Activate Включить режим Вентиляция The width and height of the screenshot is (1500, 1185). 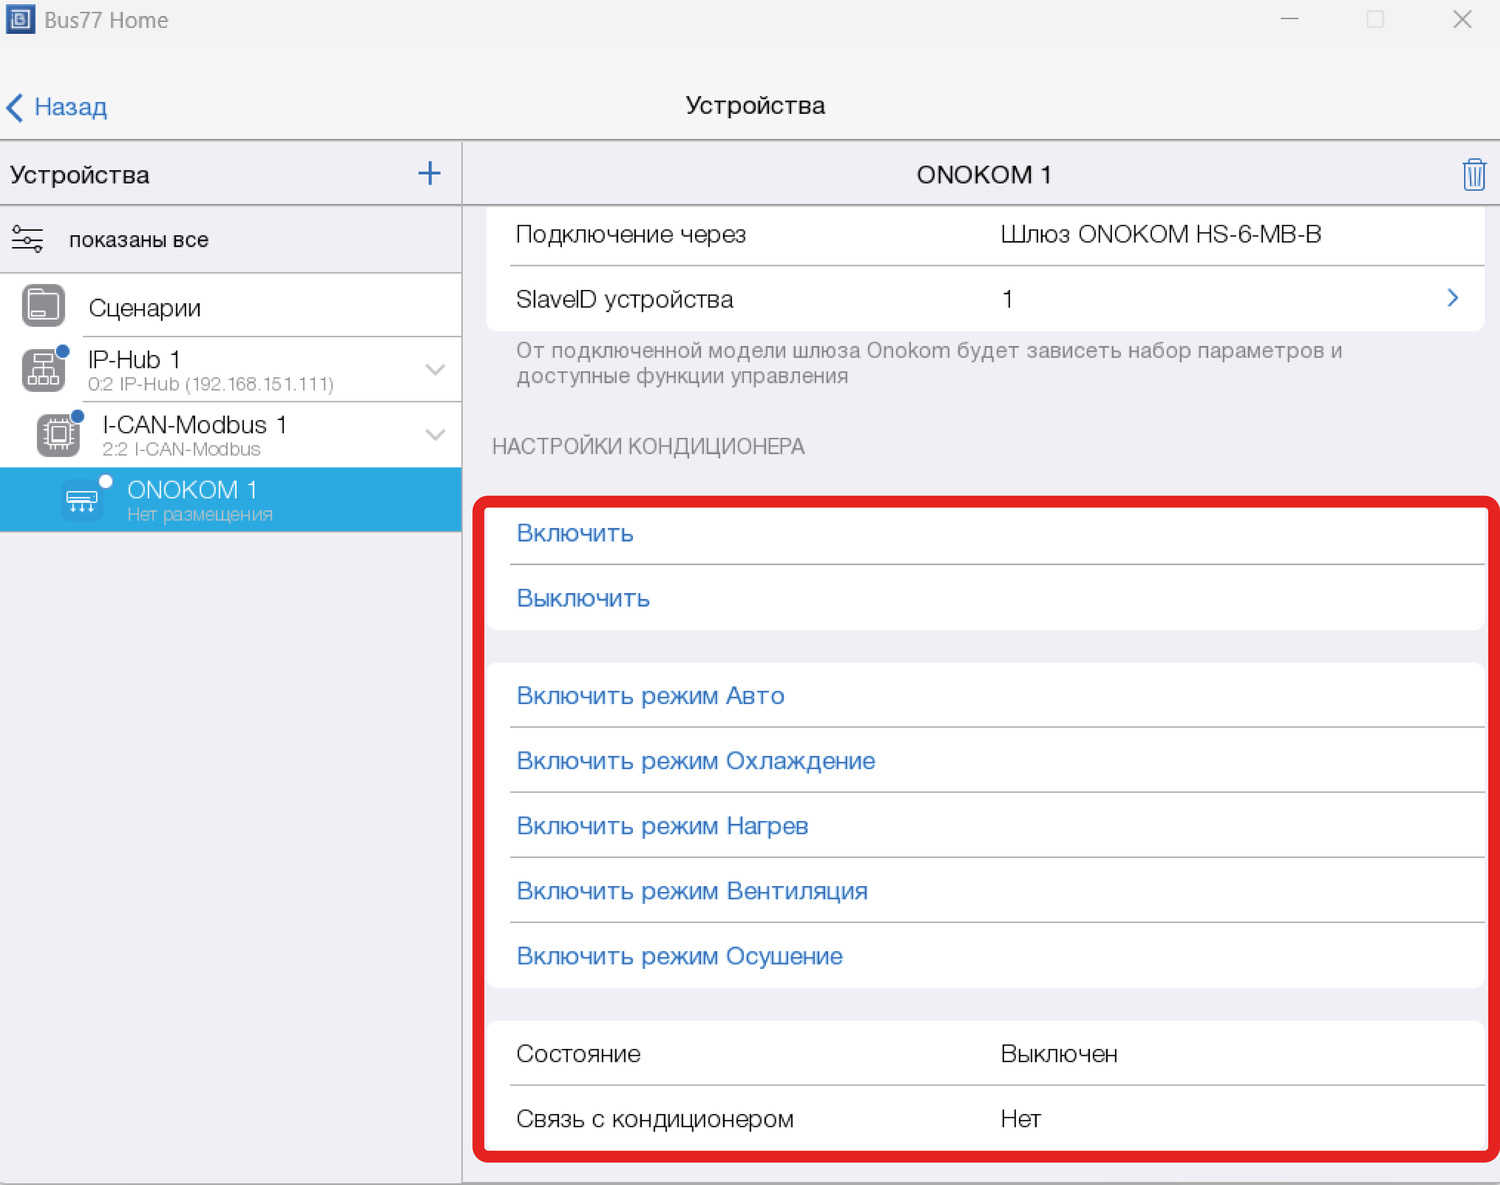click(691, 891)
